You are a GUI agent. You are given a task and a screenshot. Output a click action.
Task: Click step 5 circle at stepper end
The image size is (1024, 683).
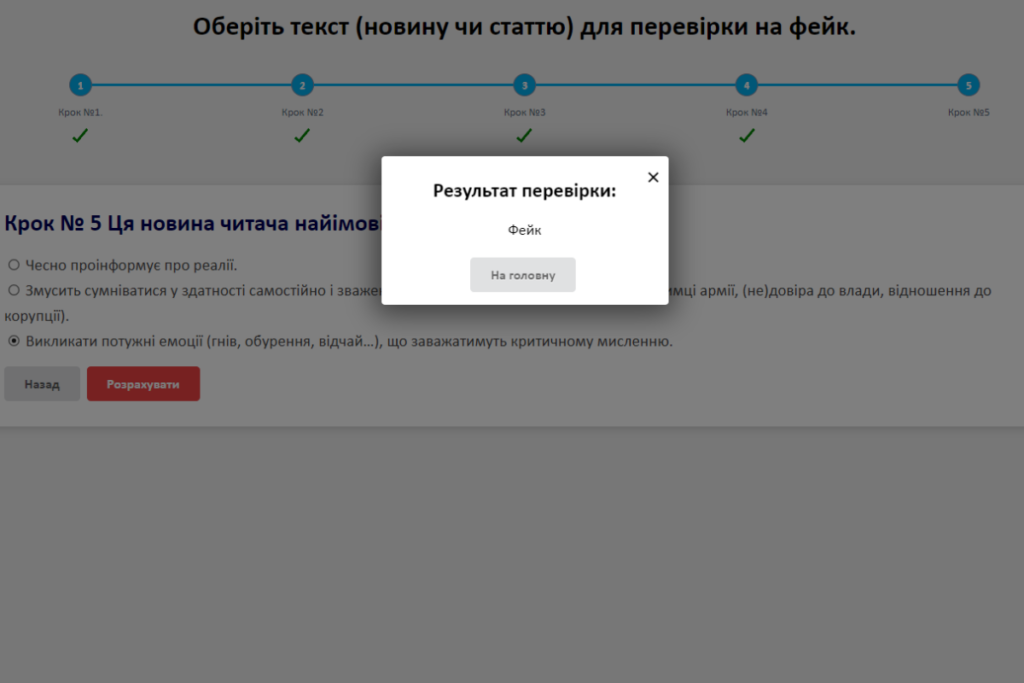click(968, 85)
